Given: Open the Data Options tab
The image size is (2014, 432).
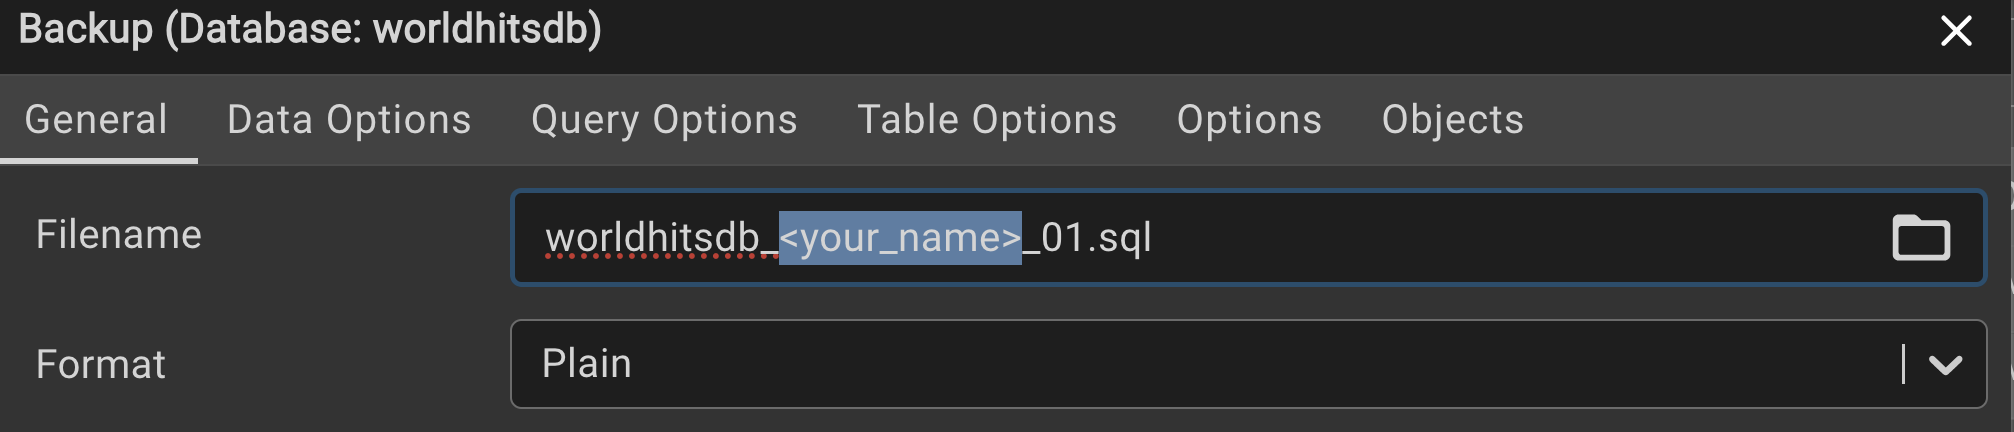Looking at the screenshot, I should (x=349, y=120).
